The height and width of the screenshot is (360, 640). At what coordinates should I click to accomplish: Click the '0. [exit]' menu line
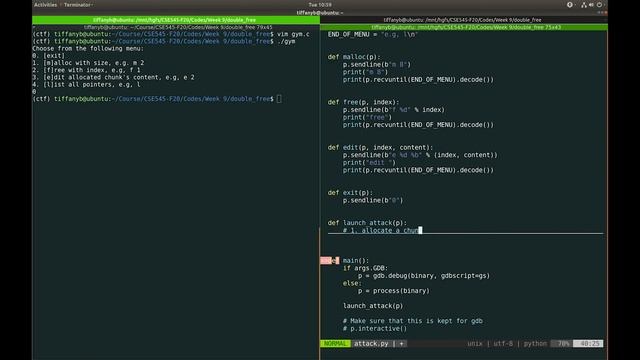(x=49, y=56)
